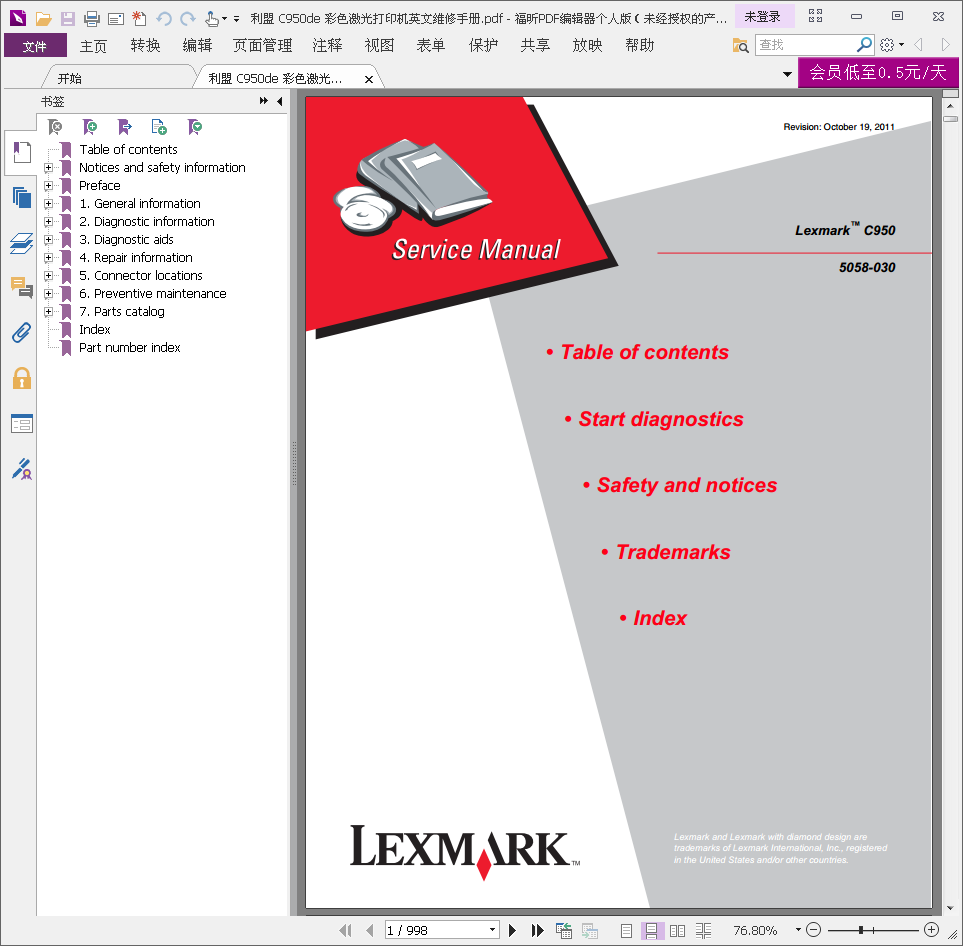Print the document with the printer icon
This screenshot has height=946, width=963.
(x=92, y=18)
